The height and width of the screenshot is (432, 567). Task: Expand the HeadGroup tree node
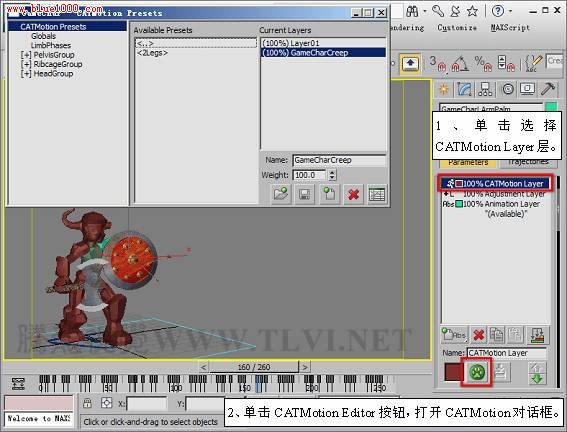(x=26, y=74)
